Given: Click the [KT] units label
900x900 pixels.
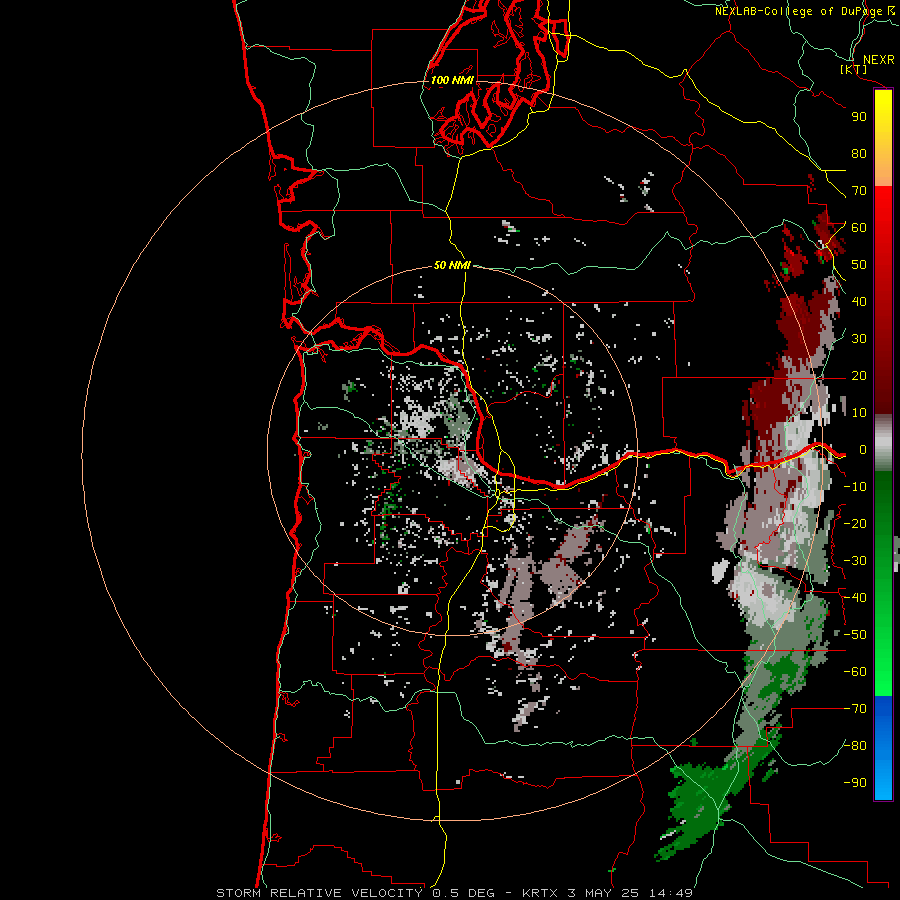Looking at the screenshot, I should pyautogui.click(x=854, y=69).
